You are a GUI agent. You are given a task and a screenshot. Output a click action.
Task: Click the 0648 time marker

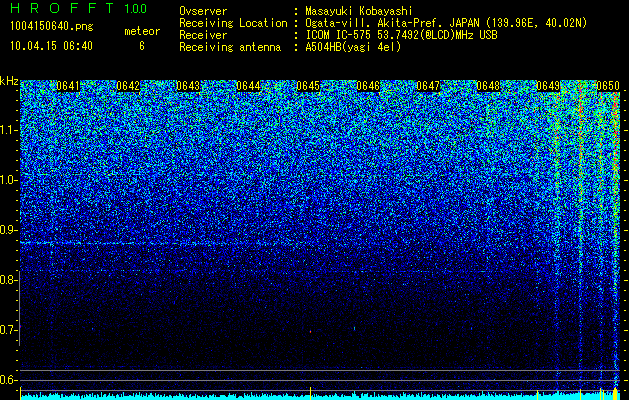coord(488,86)
